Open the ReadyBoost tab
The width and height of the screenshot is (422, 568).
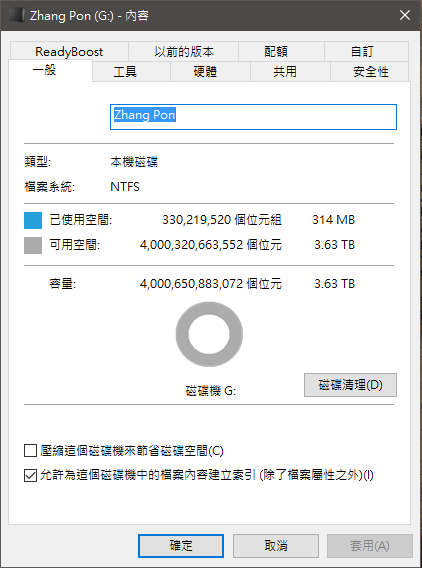(x=69, y=51)
